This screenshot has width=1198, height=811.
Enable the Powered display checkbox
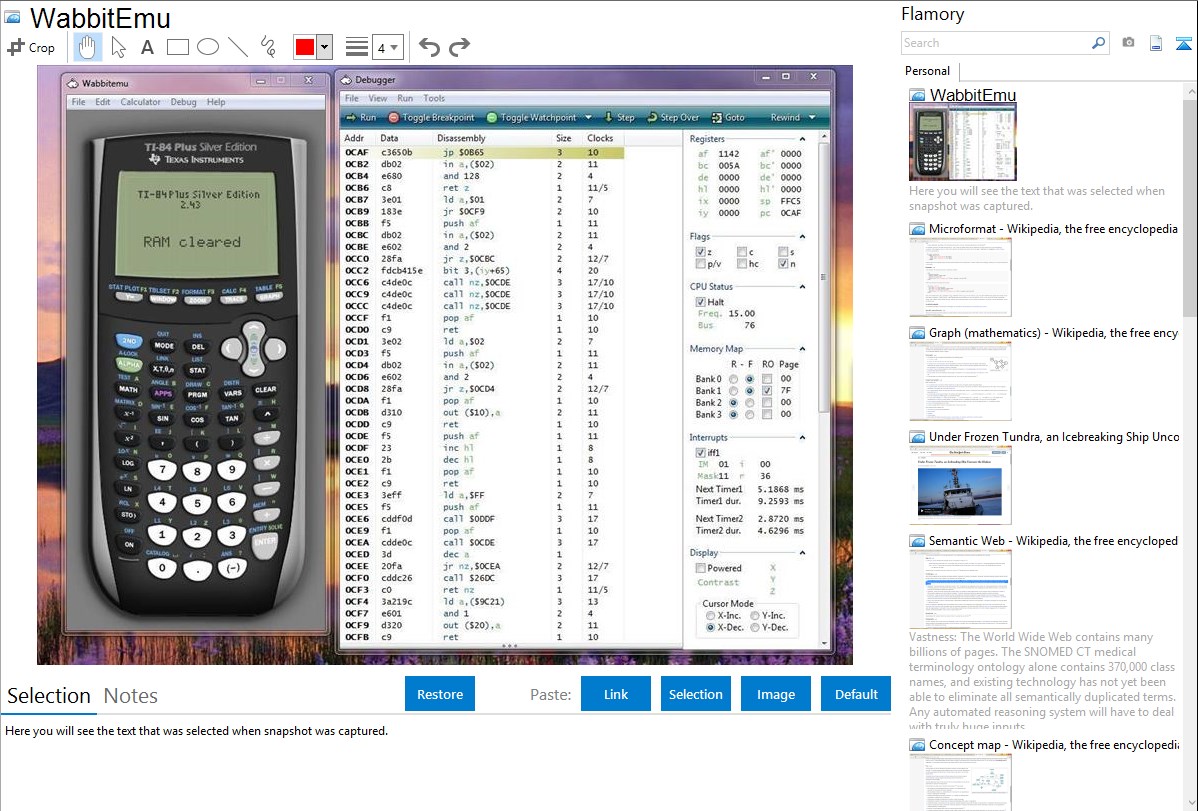click(701, 568)
